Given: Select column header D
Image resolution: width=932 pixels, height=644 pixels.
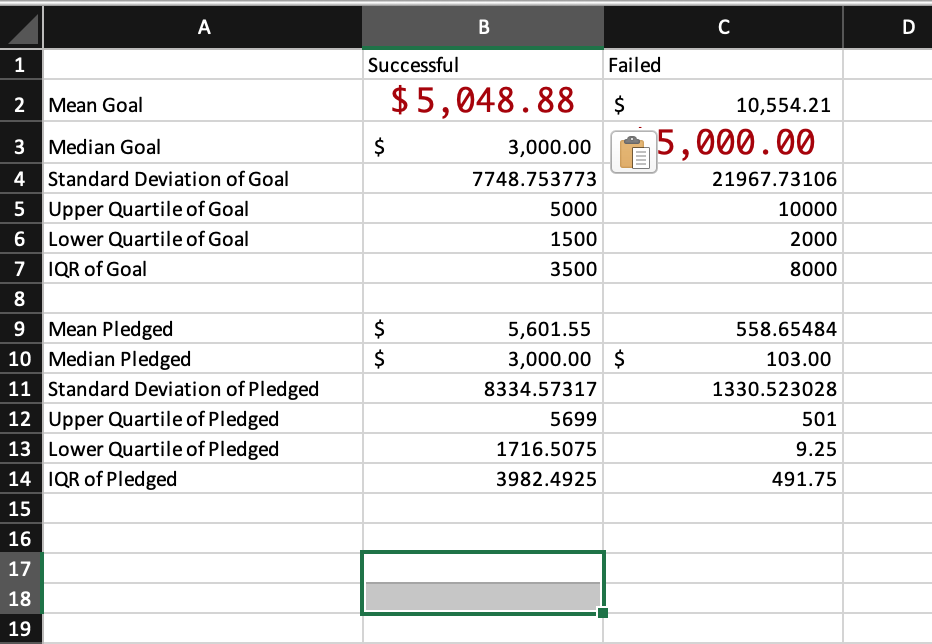Looking at the screenshot, I should click(x=906, y=27).
